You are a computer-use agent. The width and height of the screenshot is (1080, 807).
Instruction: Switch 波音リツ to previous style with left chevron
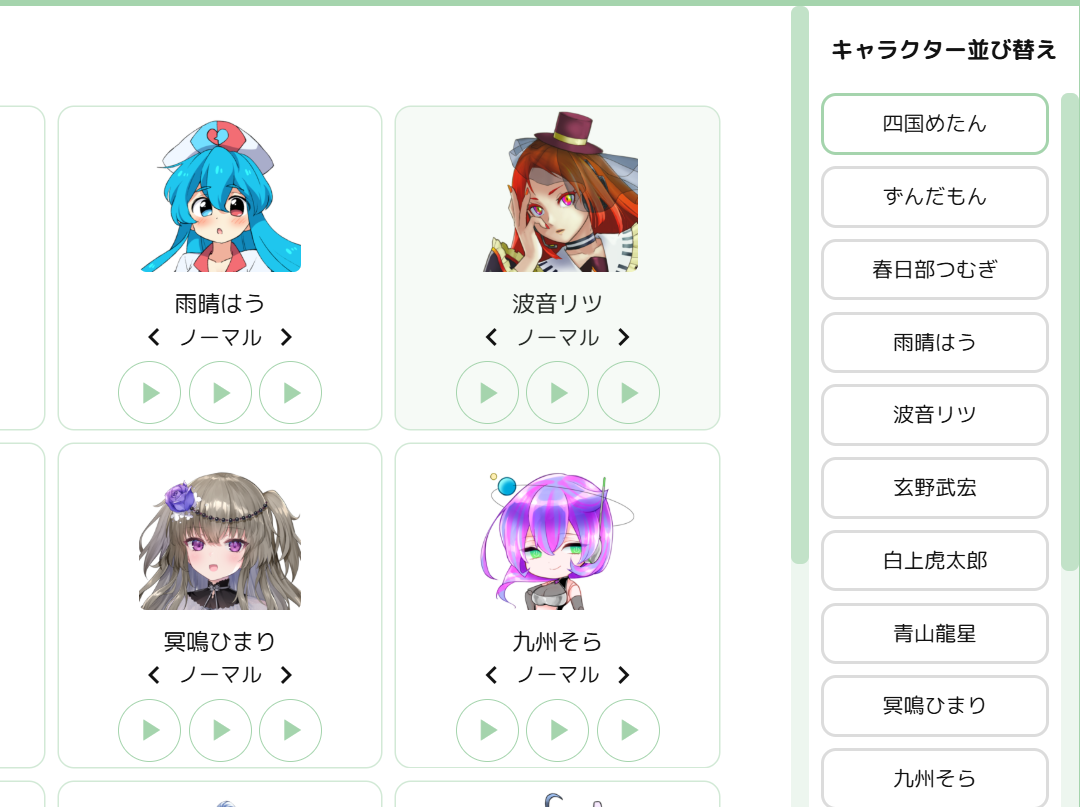coord(491,337)
